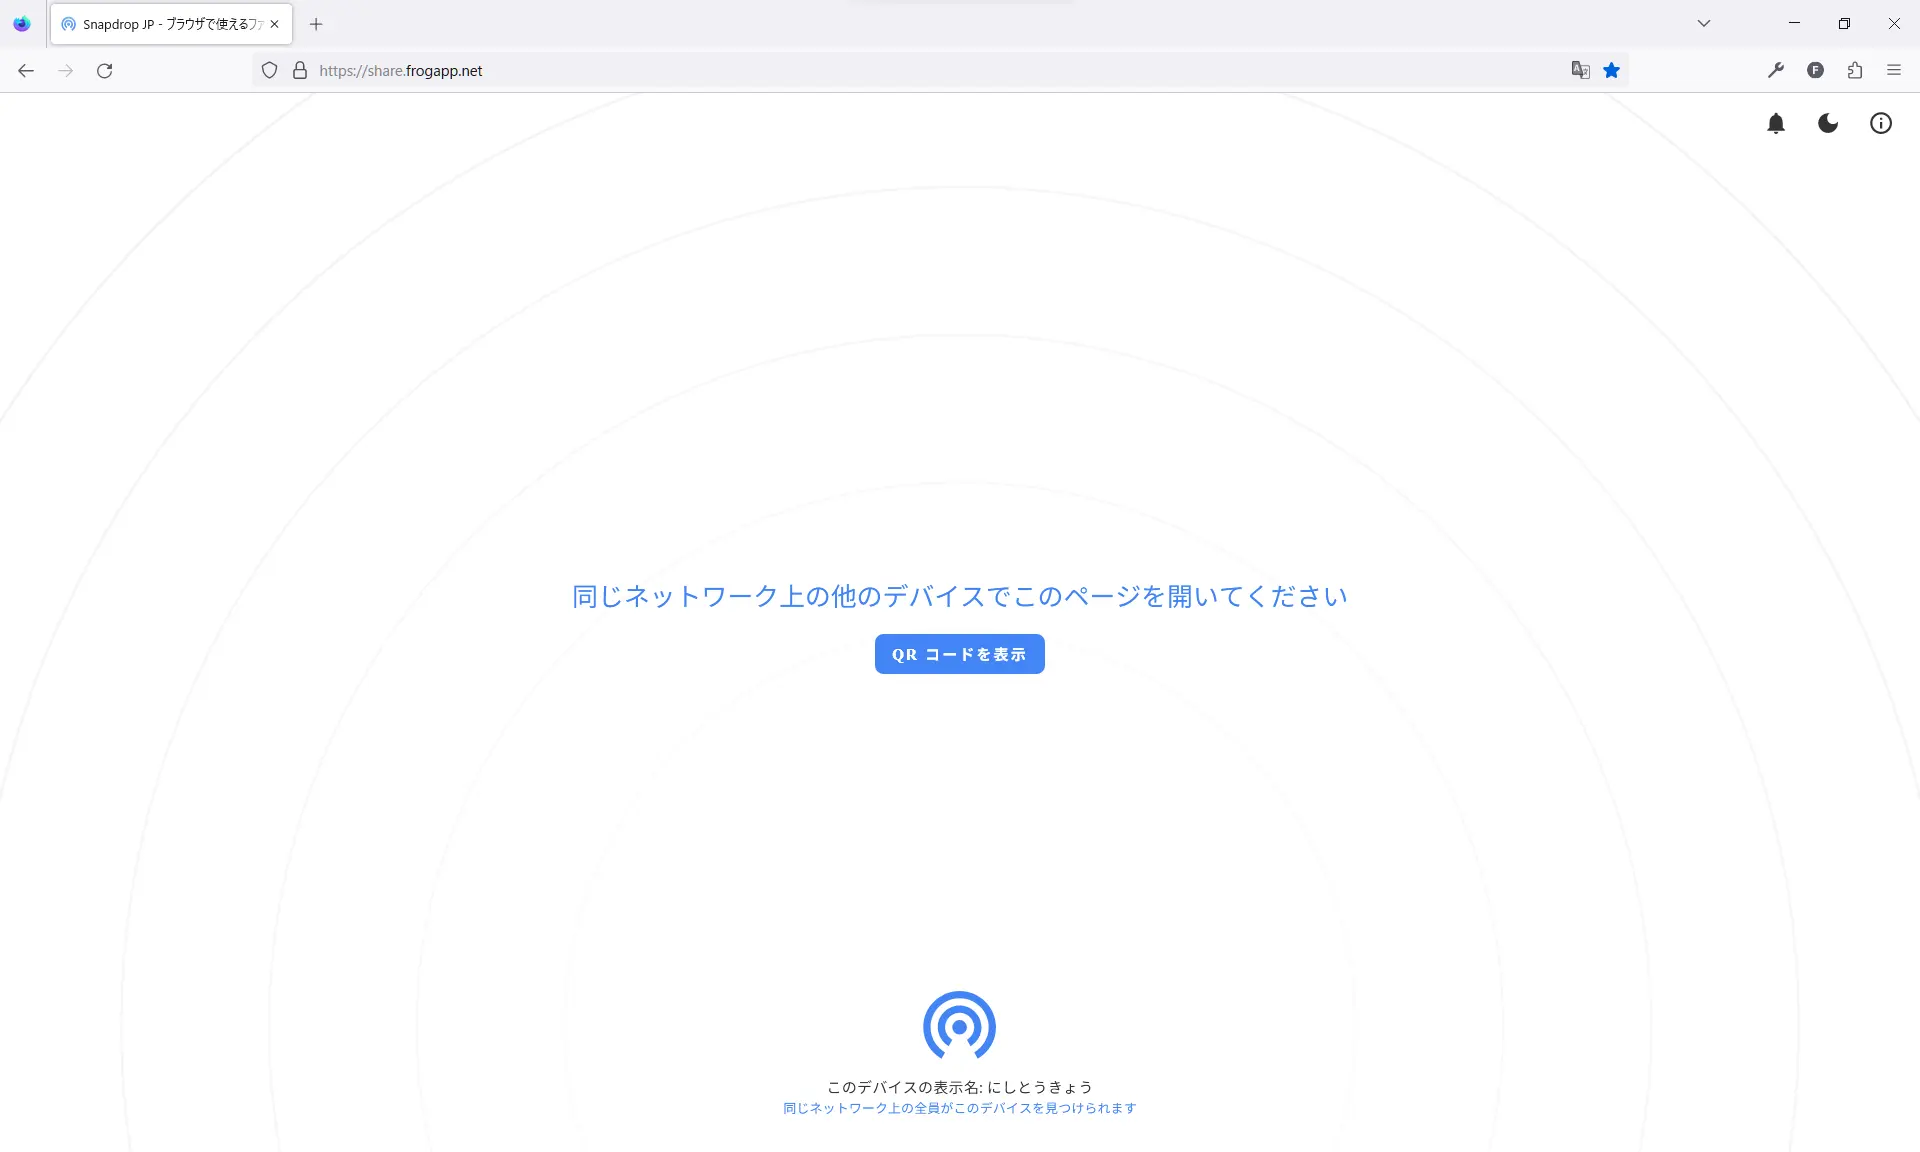The image size is (1920, 1152).
Task: Reload the Snapdrop page
Action: 104,70
